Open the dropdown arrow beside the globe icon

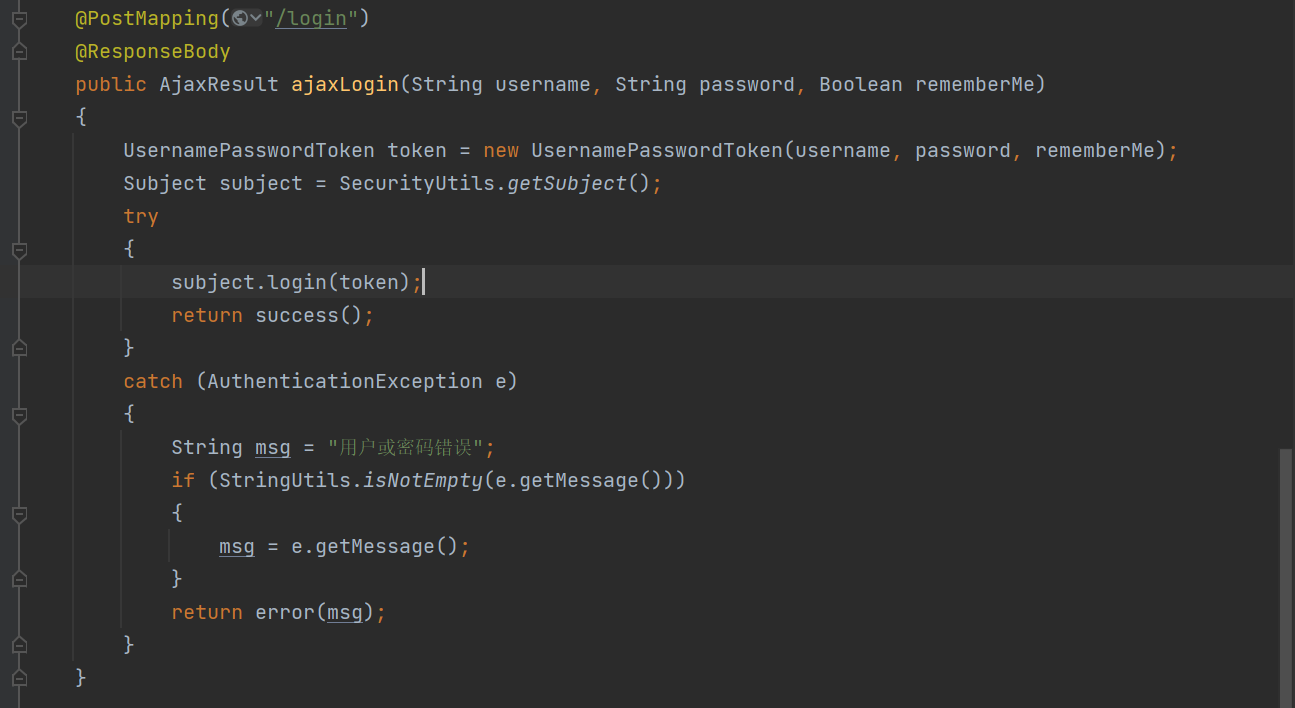coord(256,18)
